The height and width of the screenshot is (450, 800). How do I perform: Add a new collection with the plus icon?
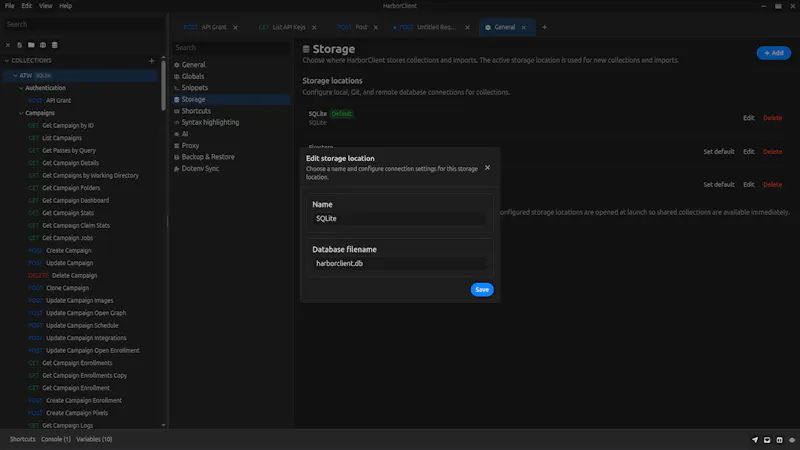pos(152,61)
